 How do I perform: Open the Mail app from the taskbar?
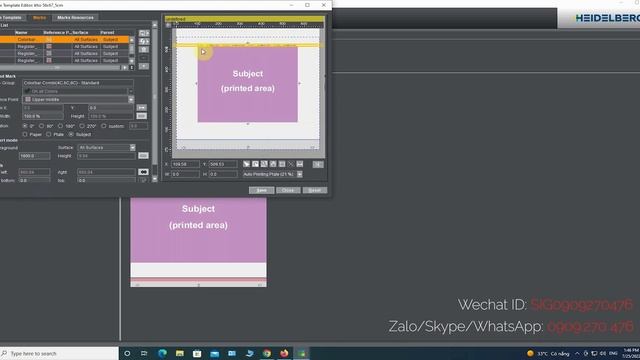tap(215, 353)
